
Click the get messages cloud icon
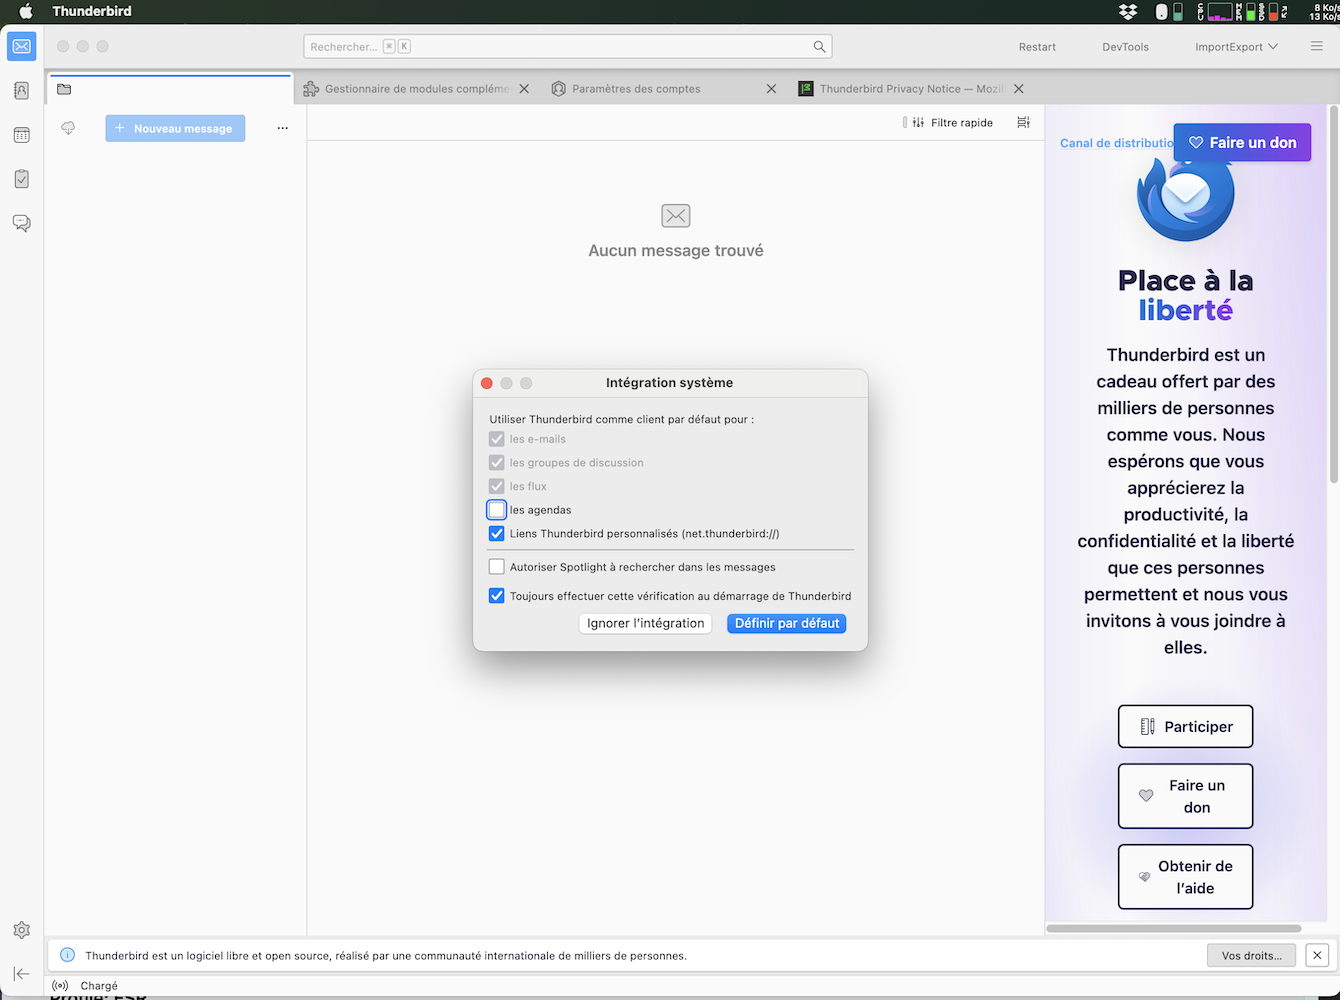(x=68, y=128)
